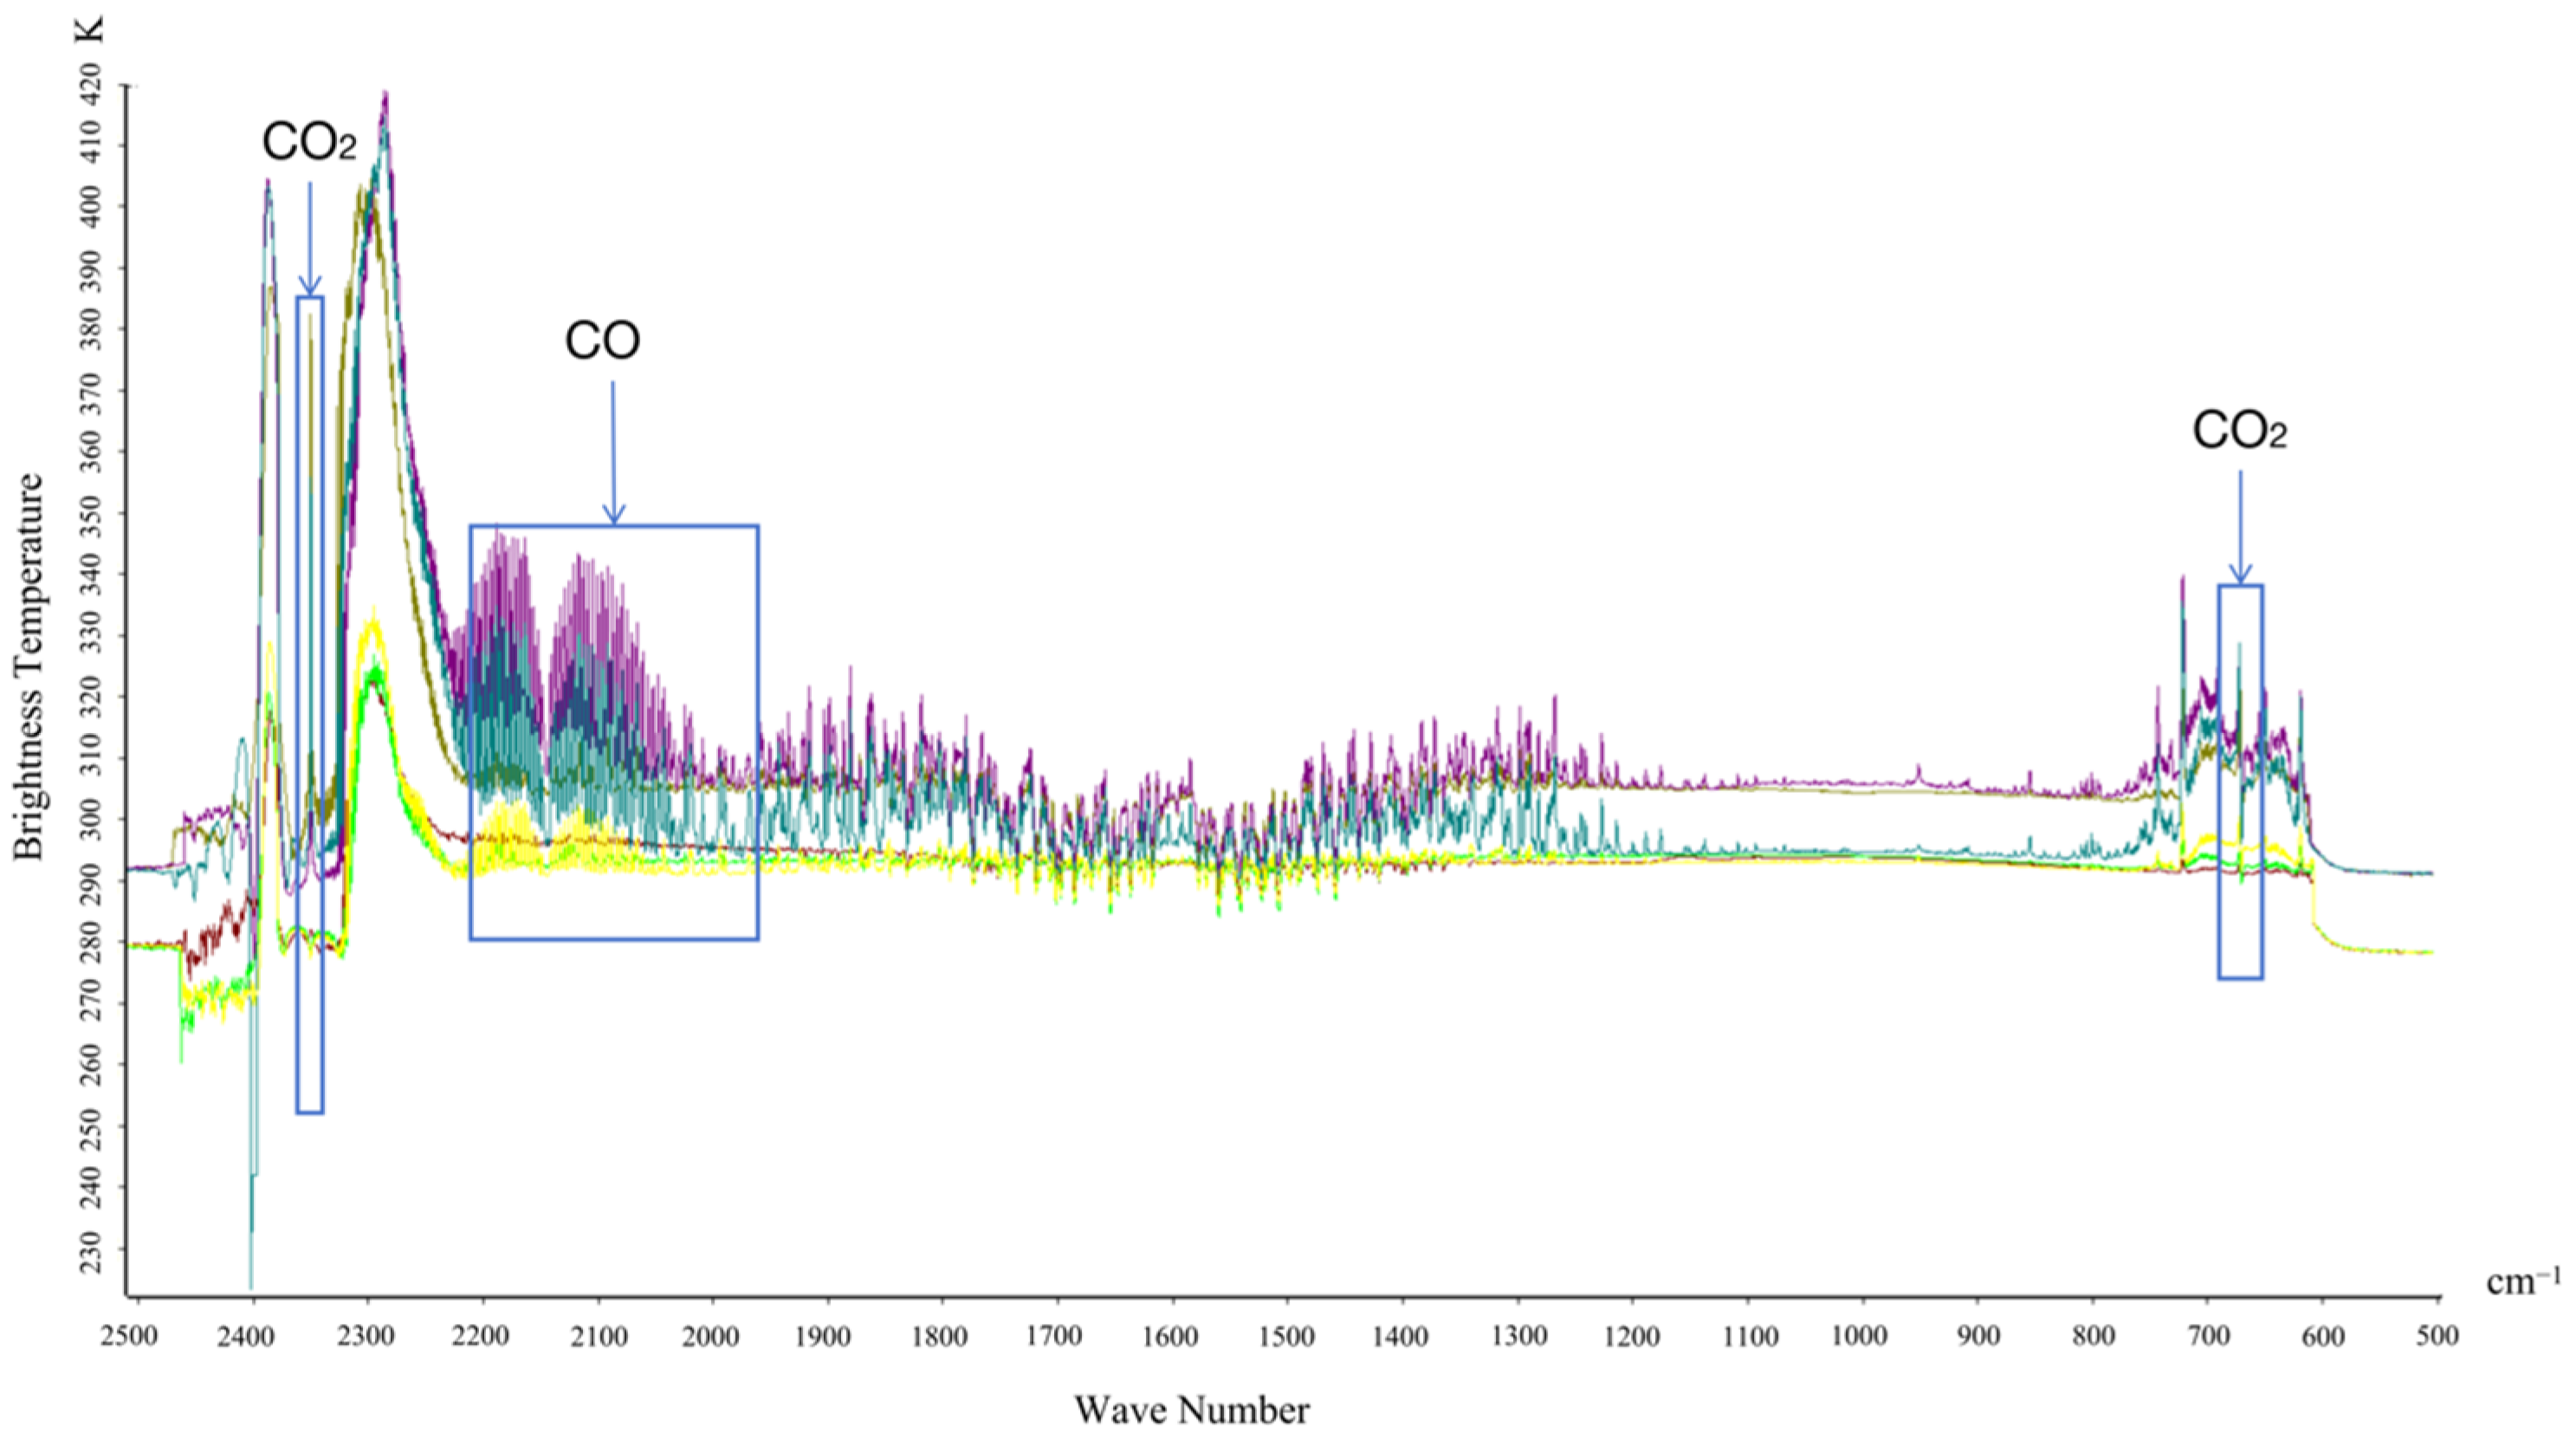Click the 340 y-axis tick label

(90, 575)
